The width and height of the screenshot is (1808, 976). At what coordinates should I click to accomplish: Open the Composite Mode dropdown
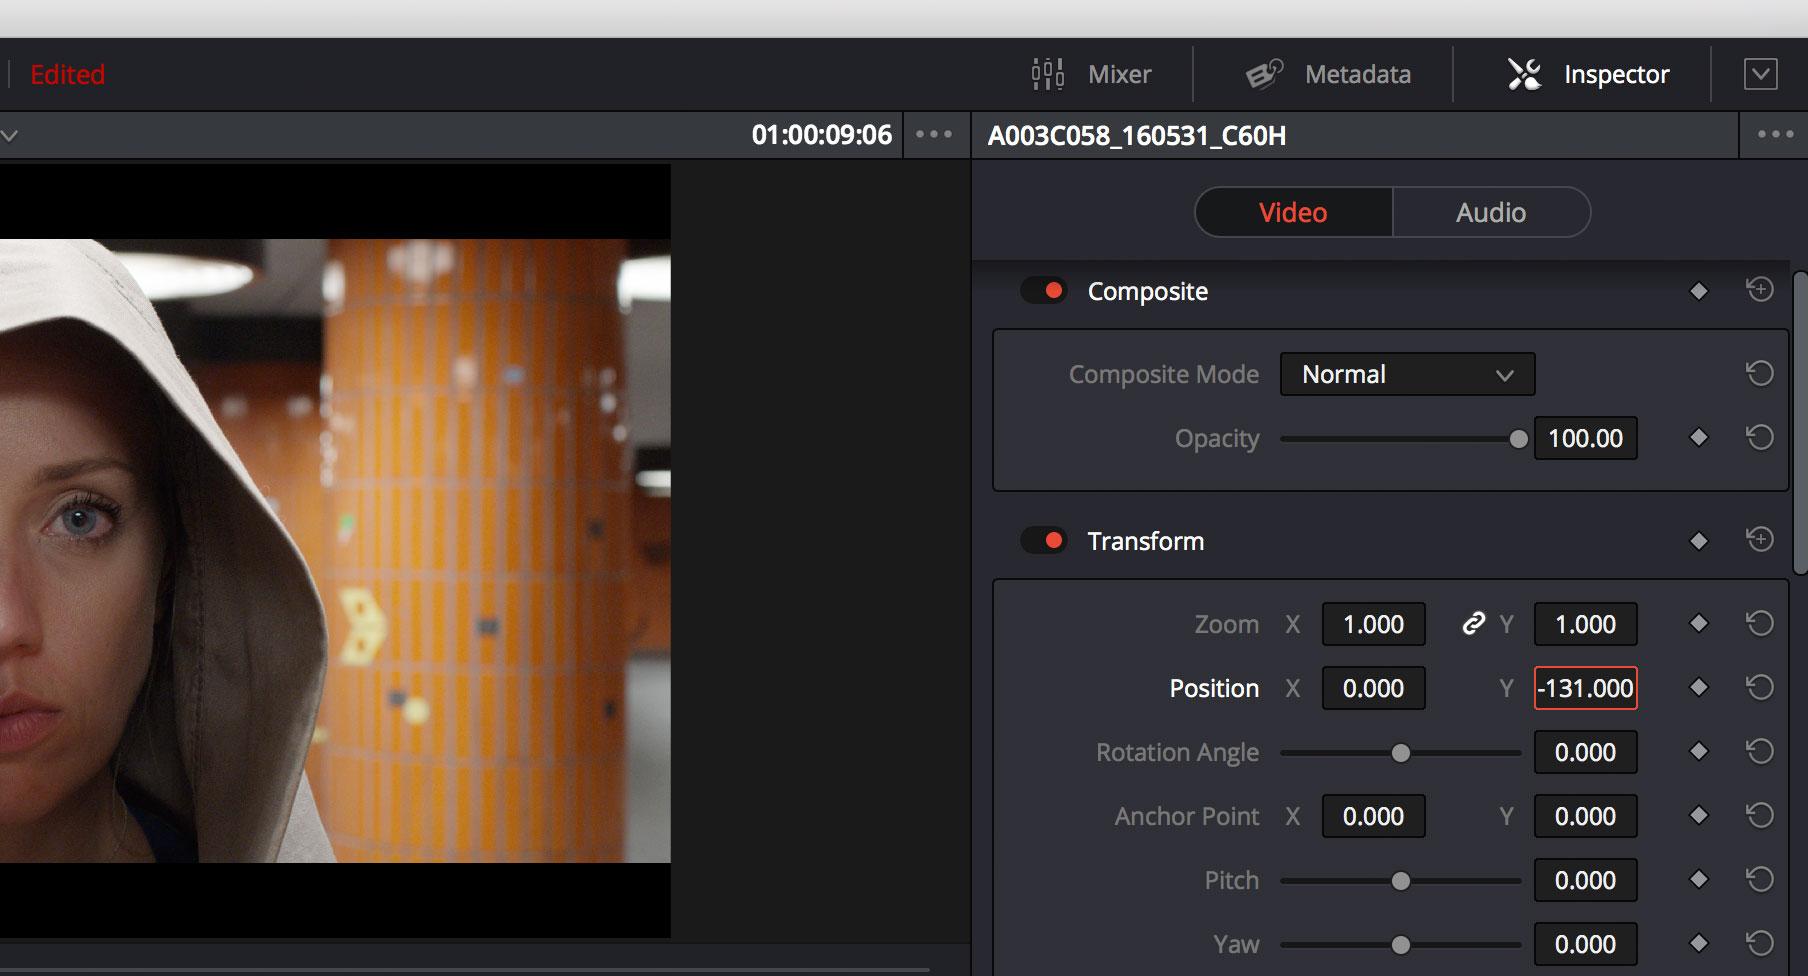1407,374
